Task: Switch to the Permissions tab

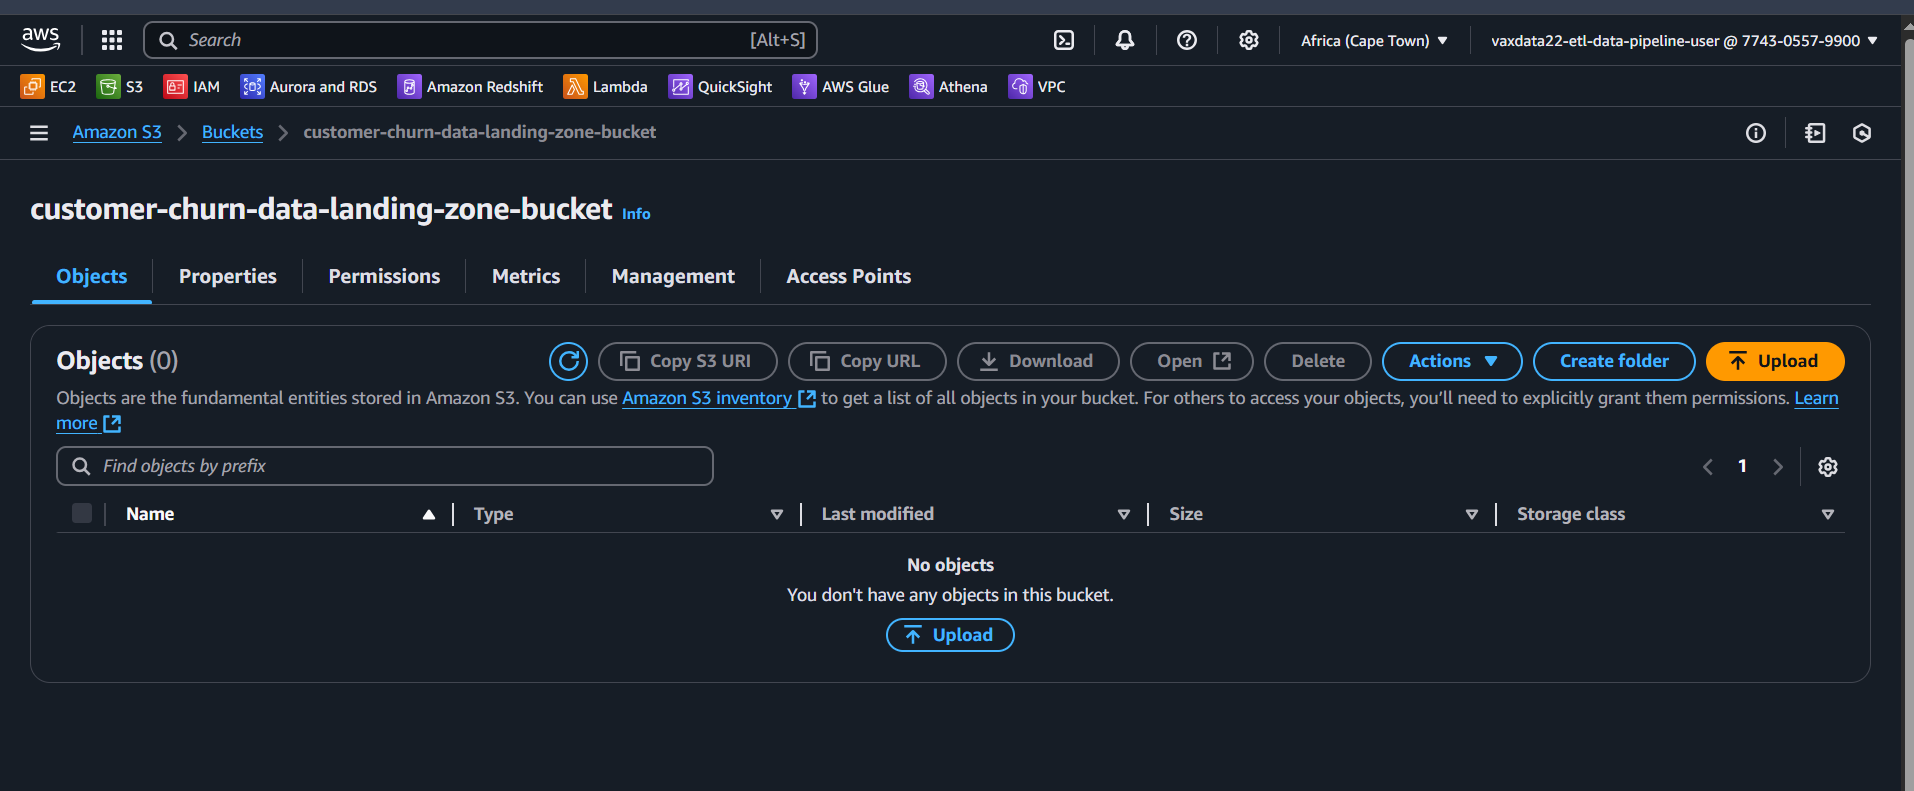Action: pos(384,276)
